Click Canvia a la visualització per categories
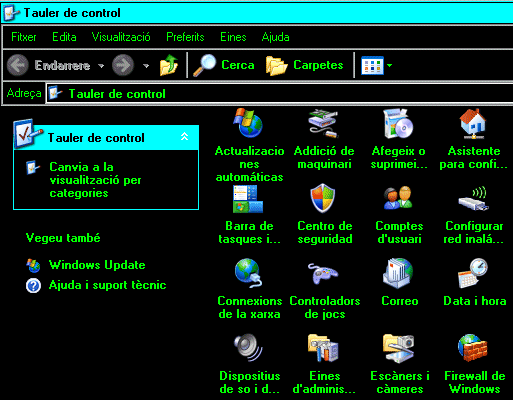 coord(95,180)
